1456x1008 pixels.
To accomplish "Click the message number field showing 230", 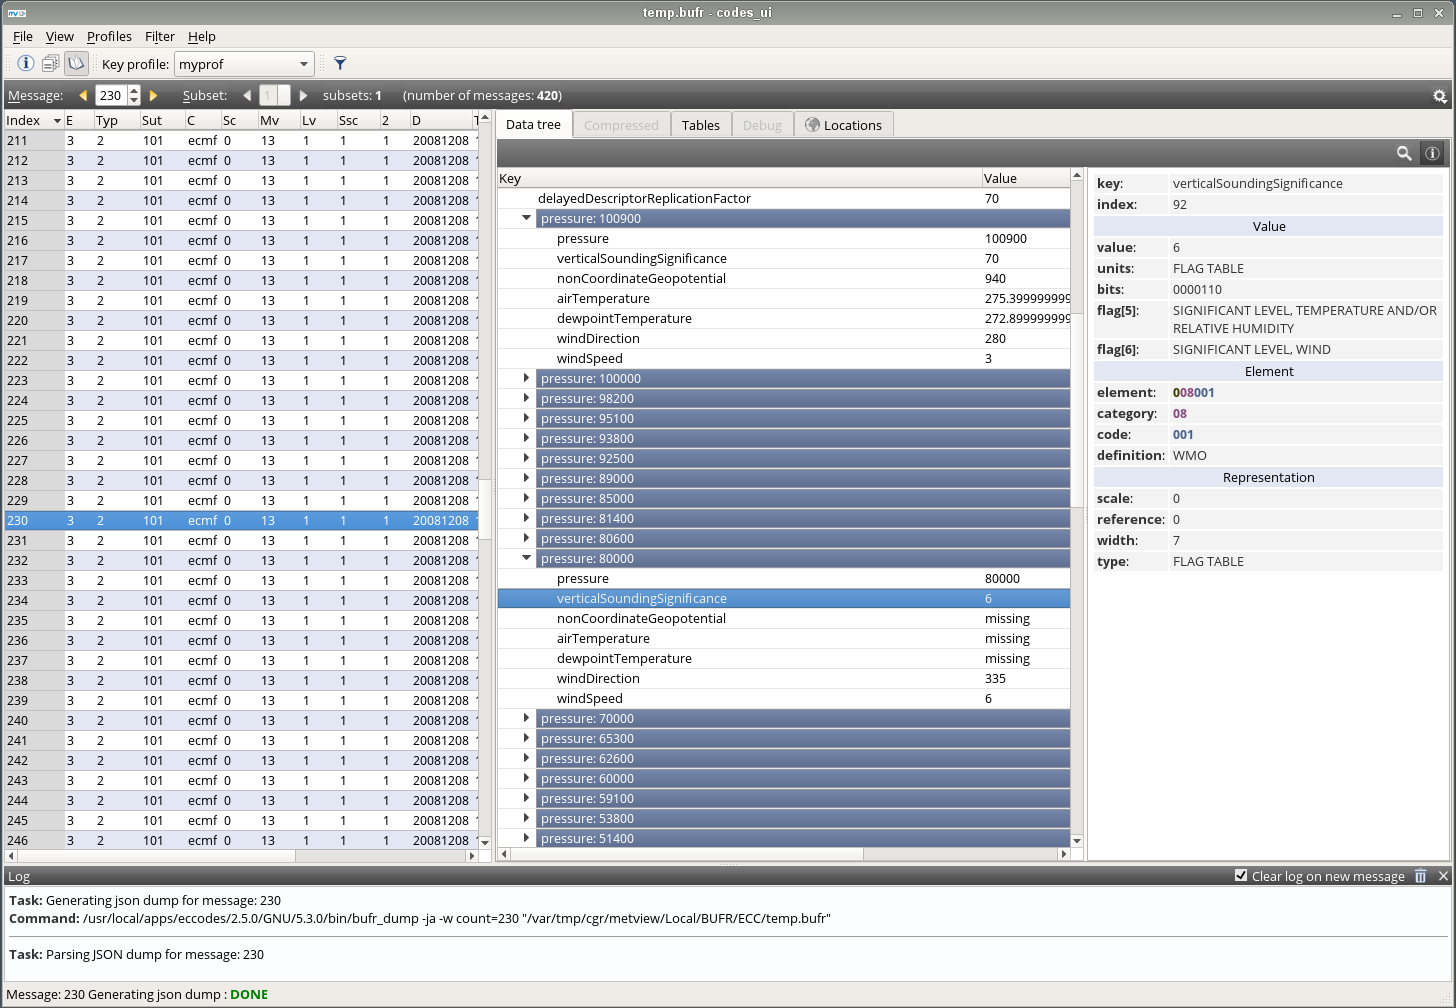I will [x=111, y=95].
